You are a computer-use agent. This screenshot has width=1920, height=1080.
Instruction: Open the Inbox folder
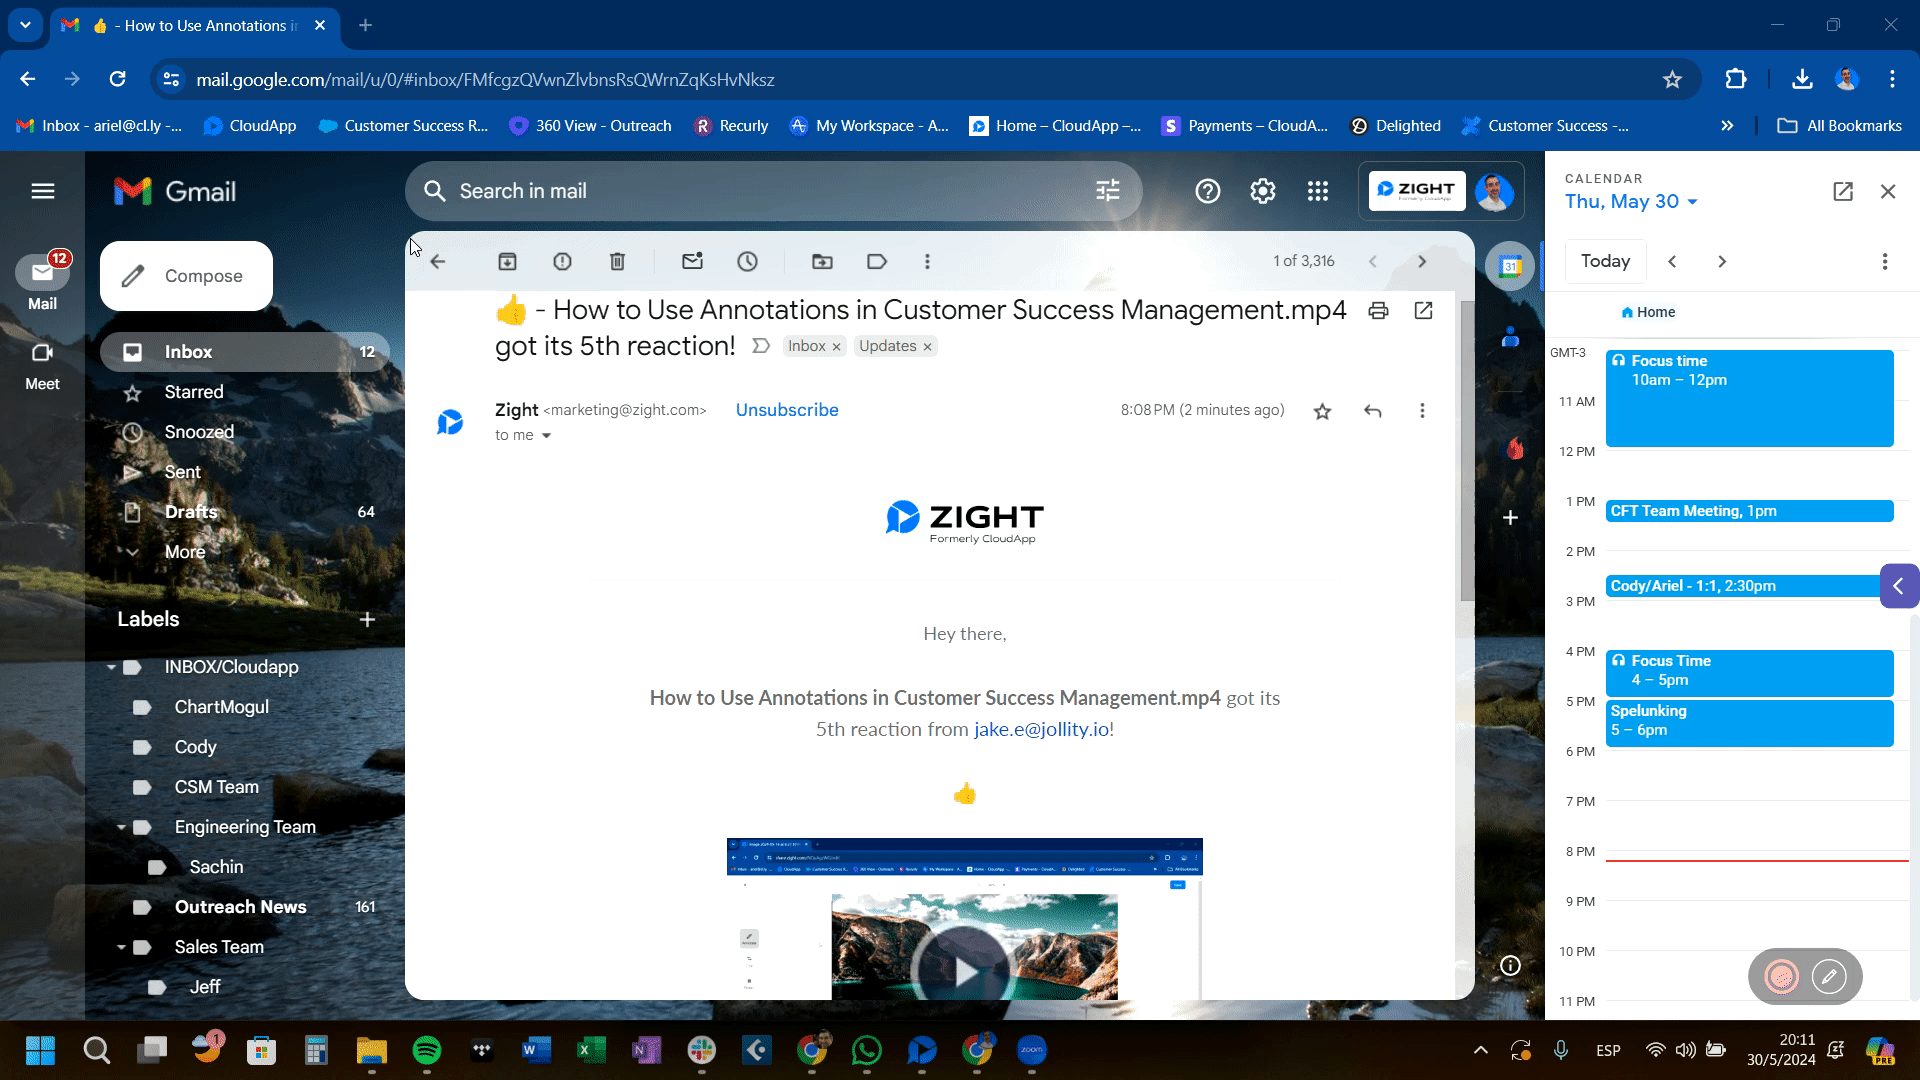click(245, 352)
